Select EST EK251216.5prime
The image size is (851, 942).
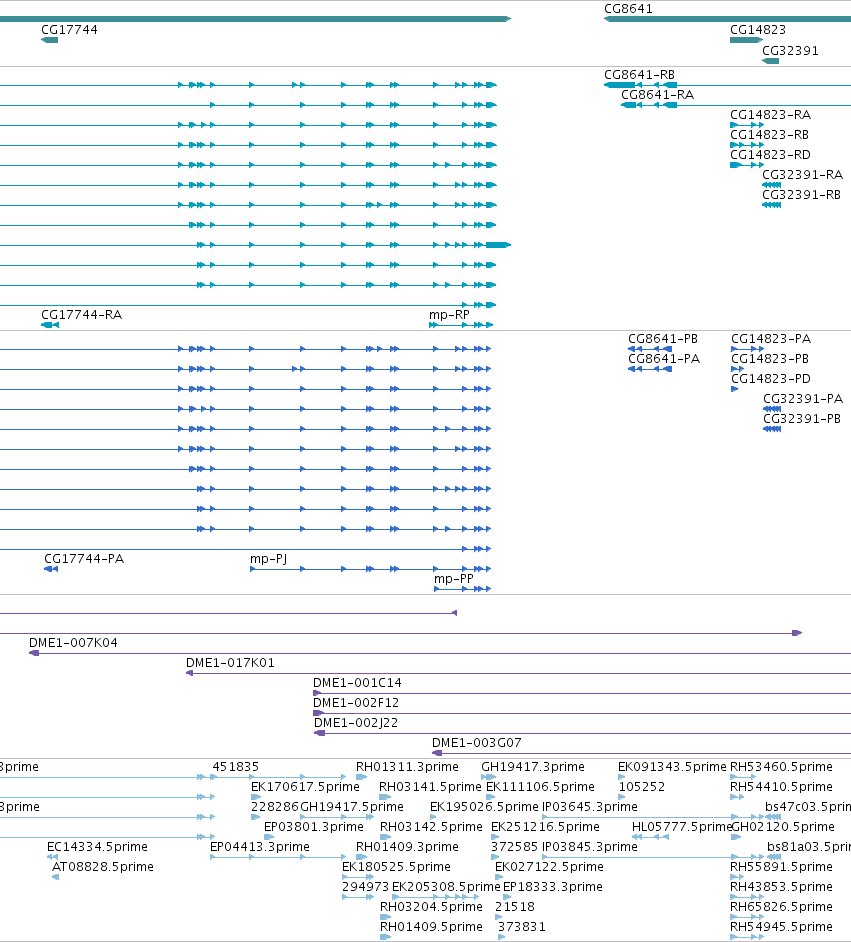545,827
